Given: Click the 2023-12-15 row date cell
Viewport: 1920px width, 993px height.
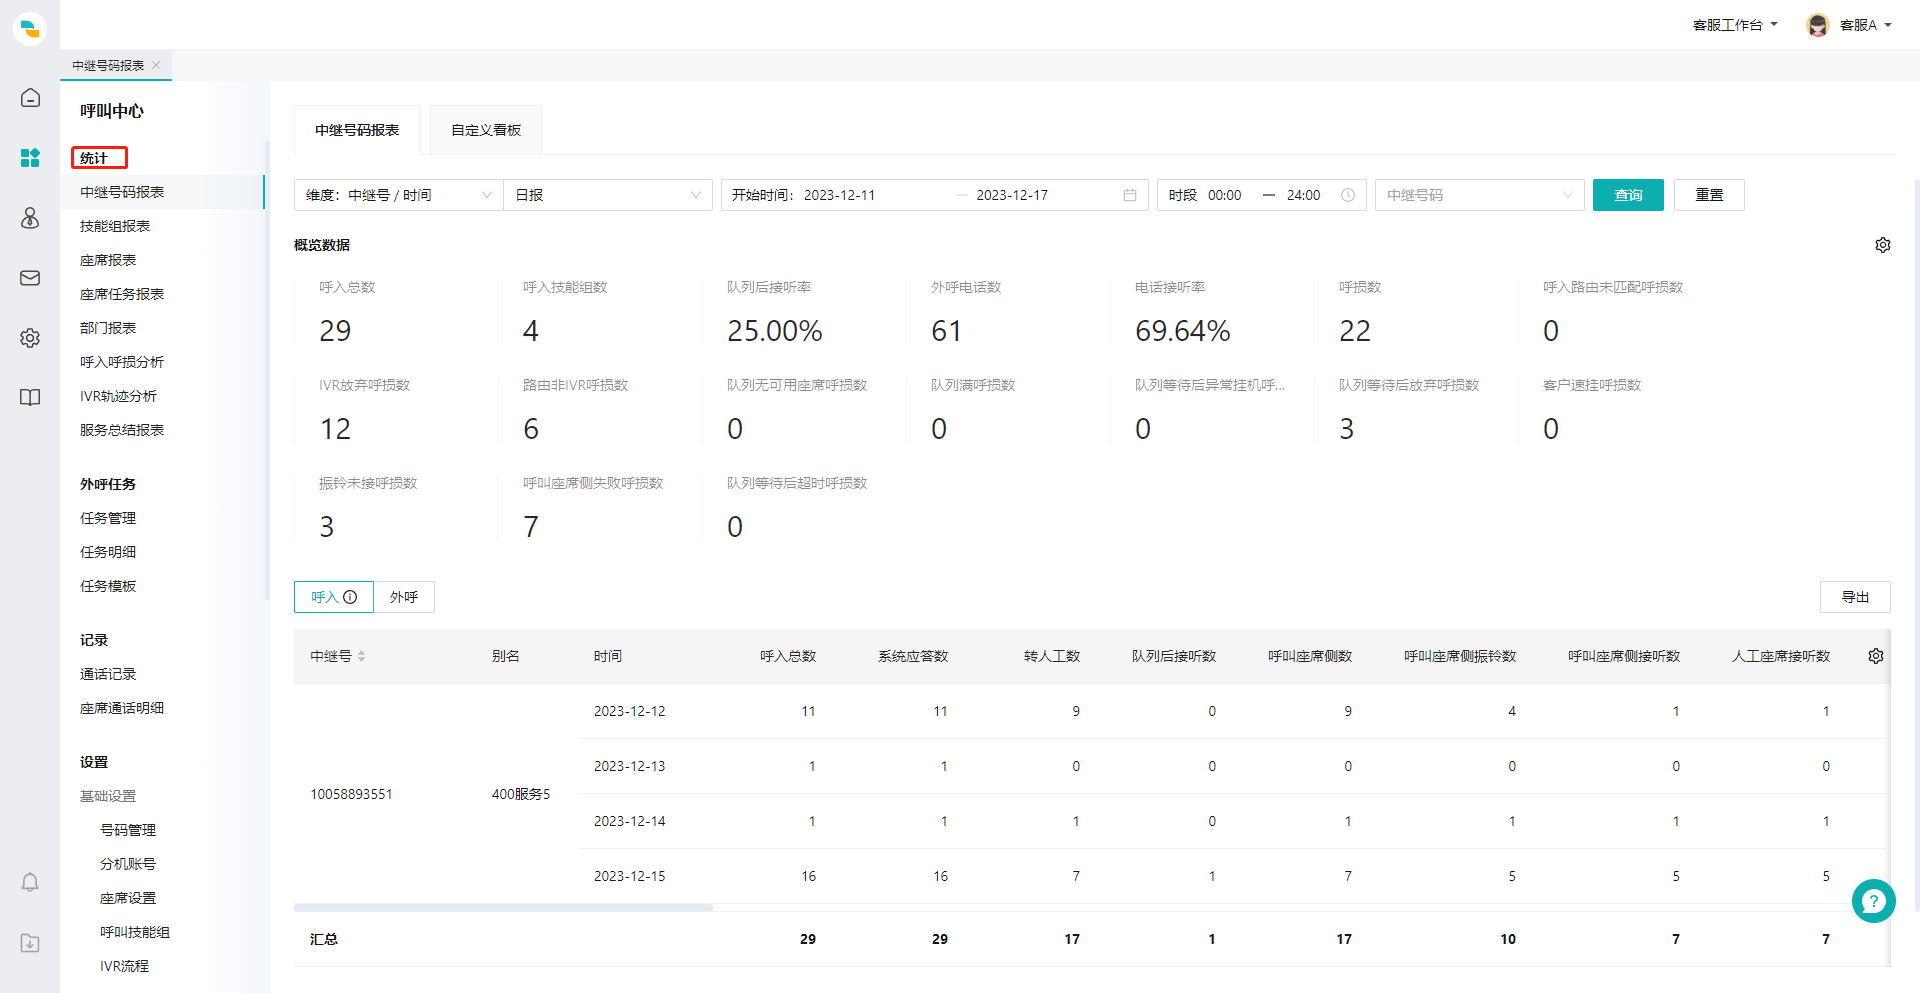Looking at the screenshot, I should (629, 876).
